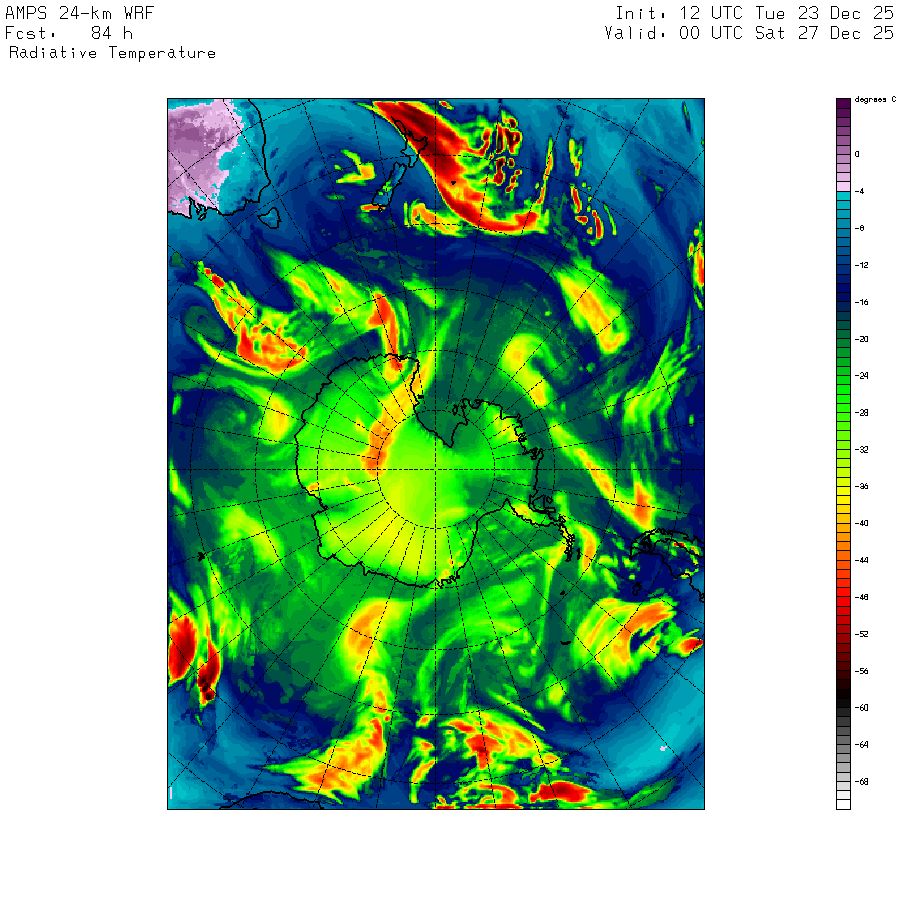Click the 'degrees C' colorbar unit label

(875, 100)
